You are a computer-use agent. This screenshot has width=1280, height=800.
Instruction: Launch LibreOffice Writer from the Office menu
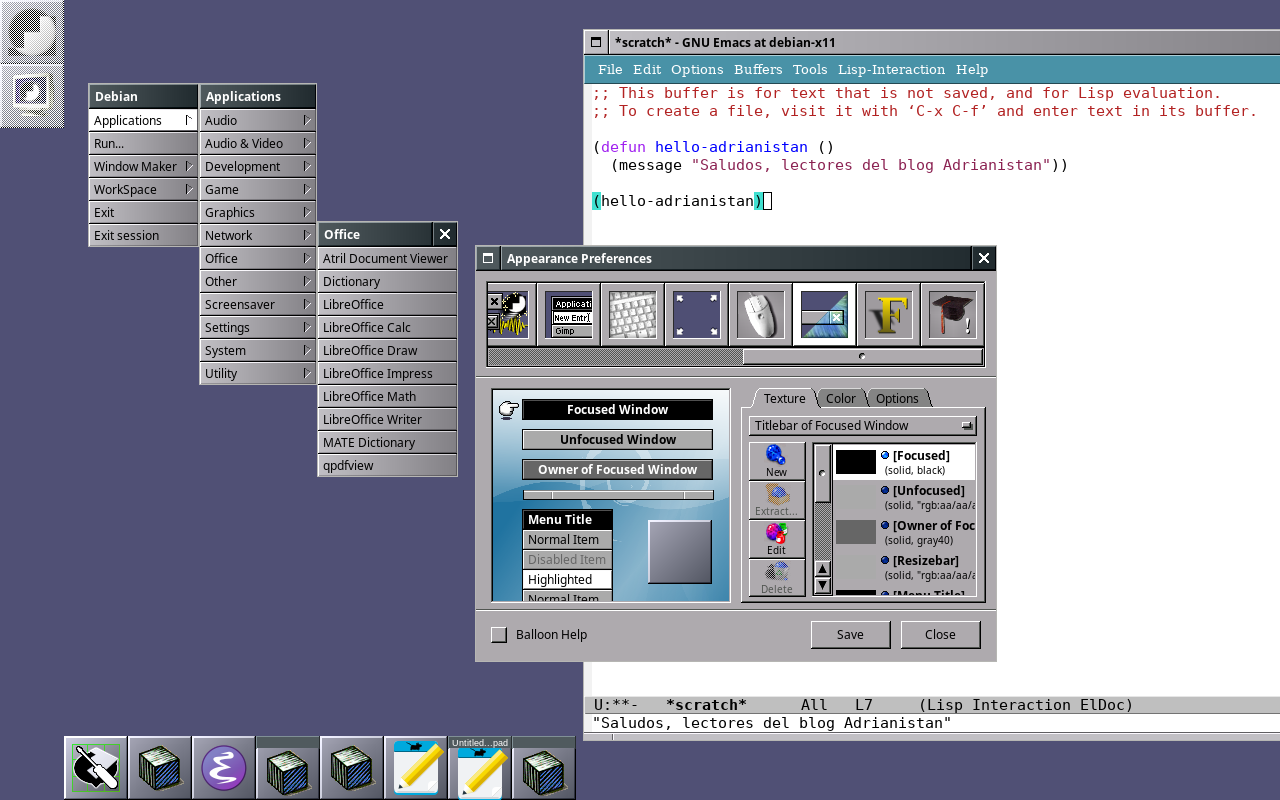click(386, 419)
